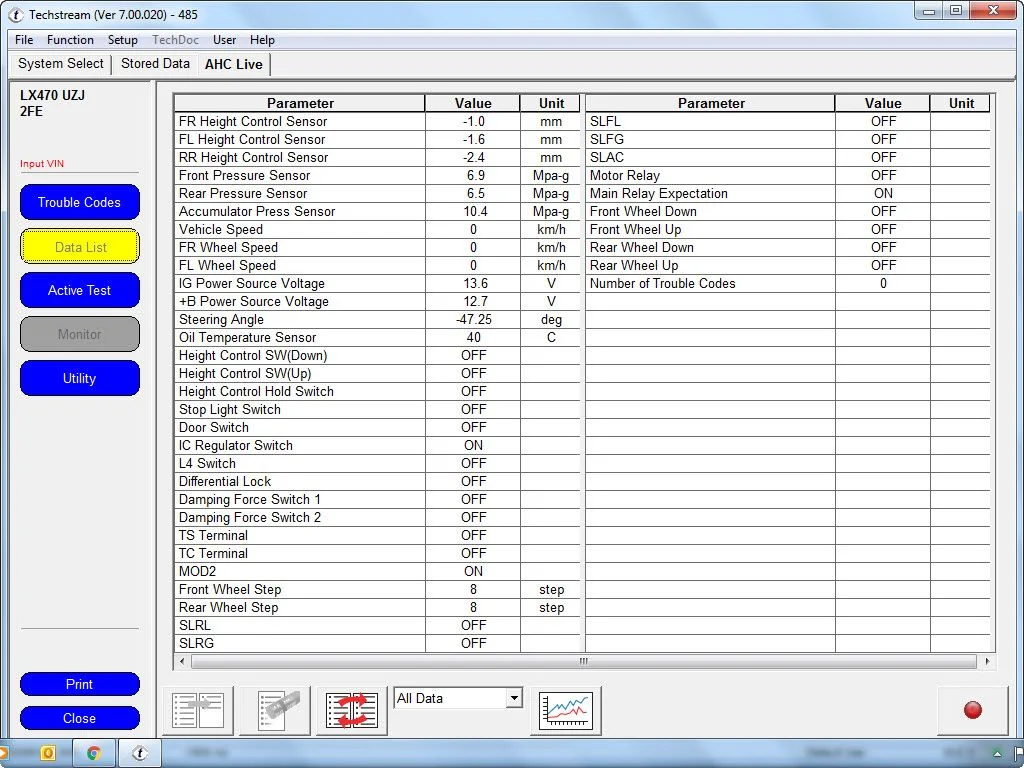Open the Function menu

tap(70, 40)
